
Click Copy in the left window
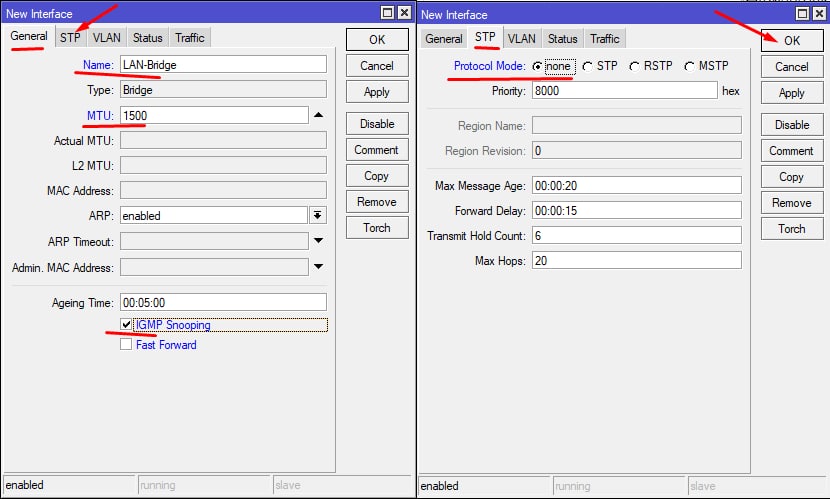point(377,176)
